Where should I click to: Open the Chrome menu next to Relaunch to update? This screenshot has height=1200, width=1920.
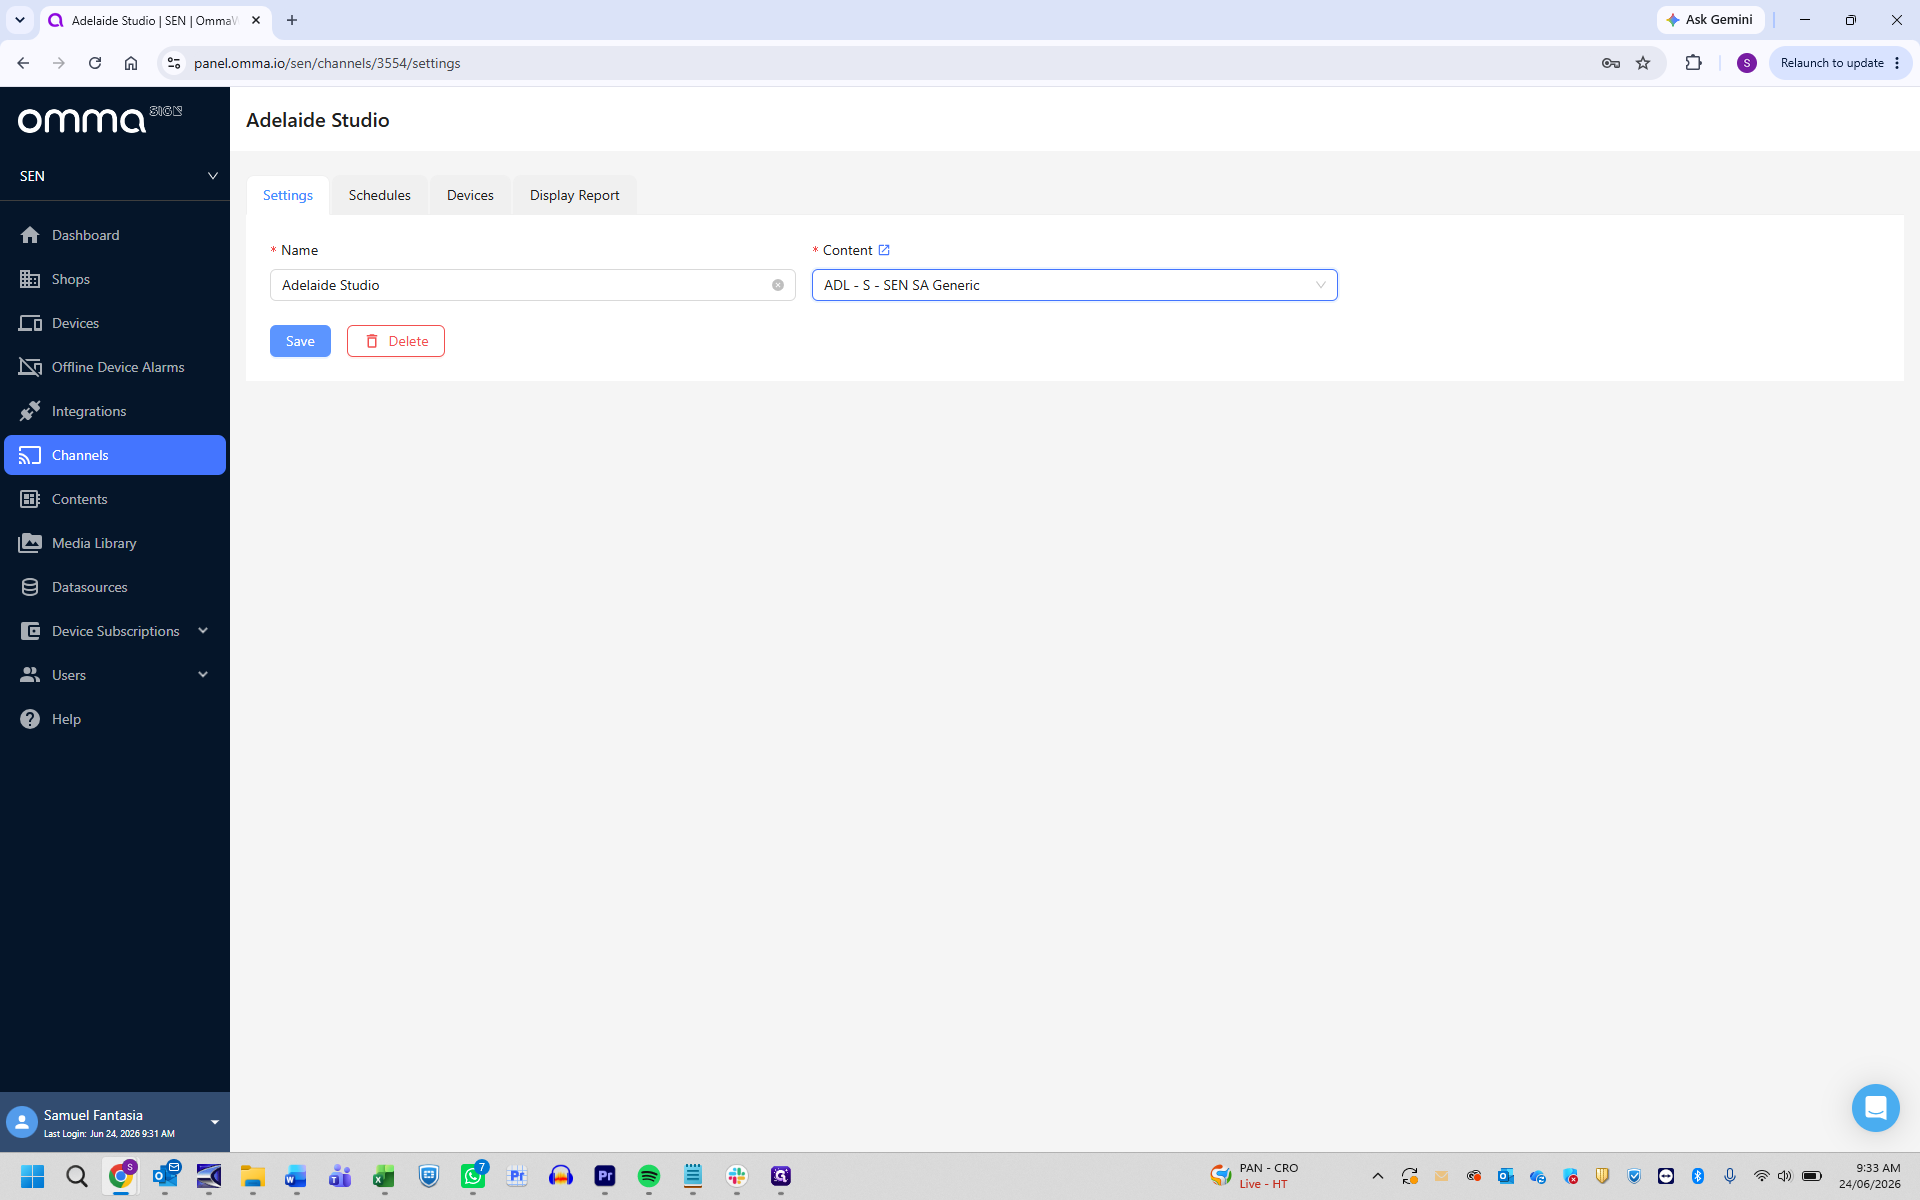pos(1897,63)
